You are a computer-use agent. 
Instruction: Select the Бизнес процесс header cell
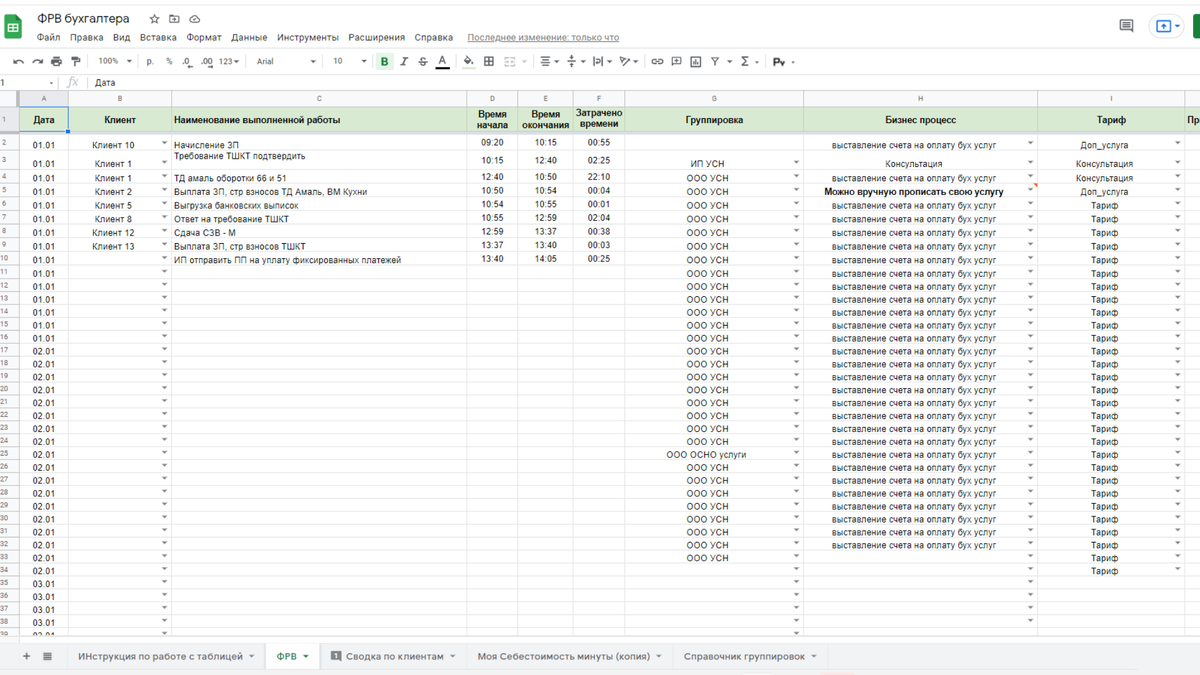point(920,120)
